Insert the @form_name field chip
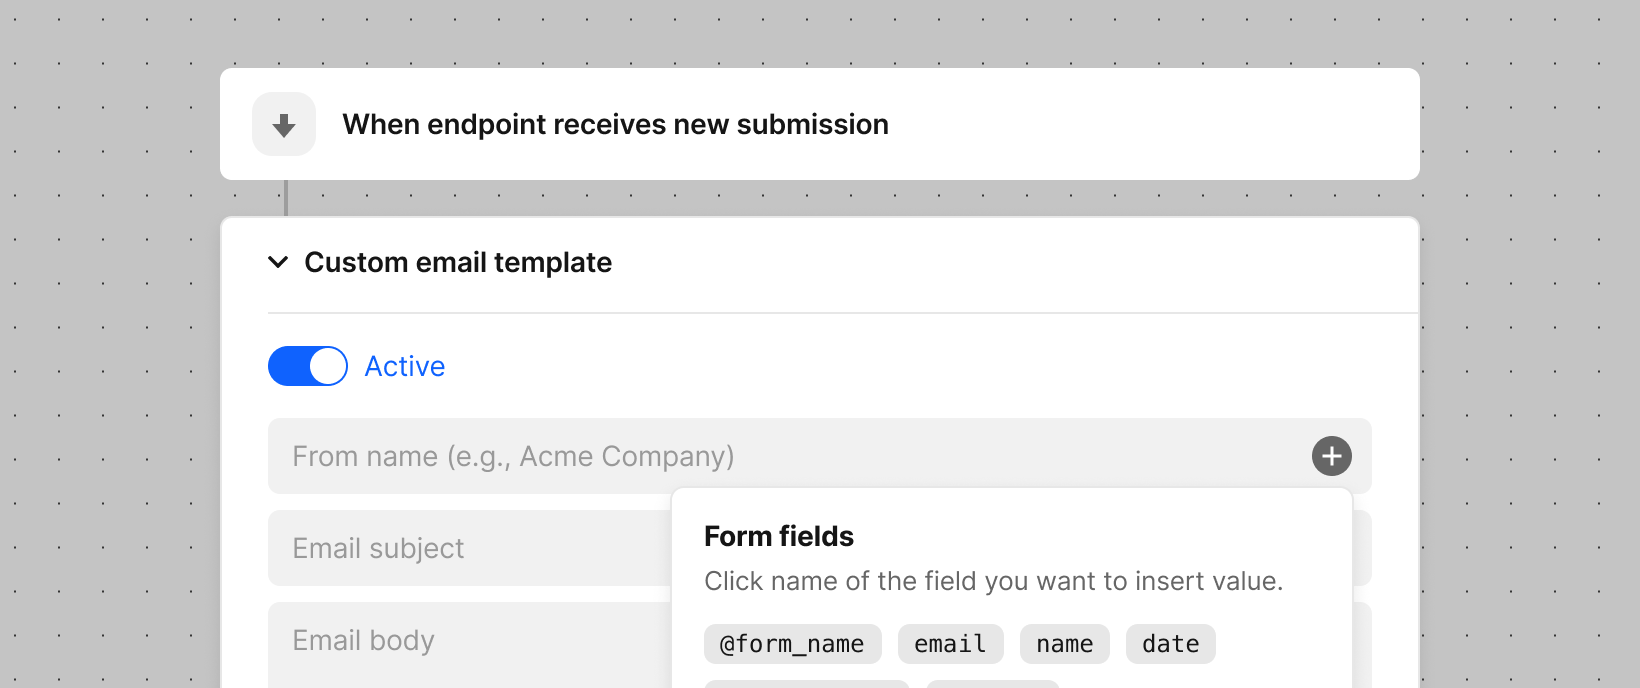This screenshot has width=1640, height=688. coord(793,644)
